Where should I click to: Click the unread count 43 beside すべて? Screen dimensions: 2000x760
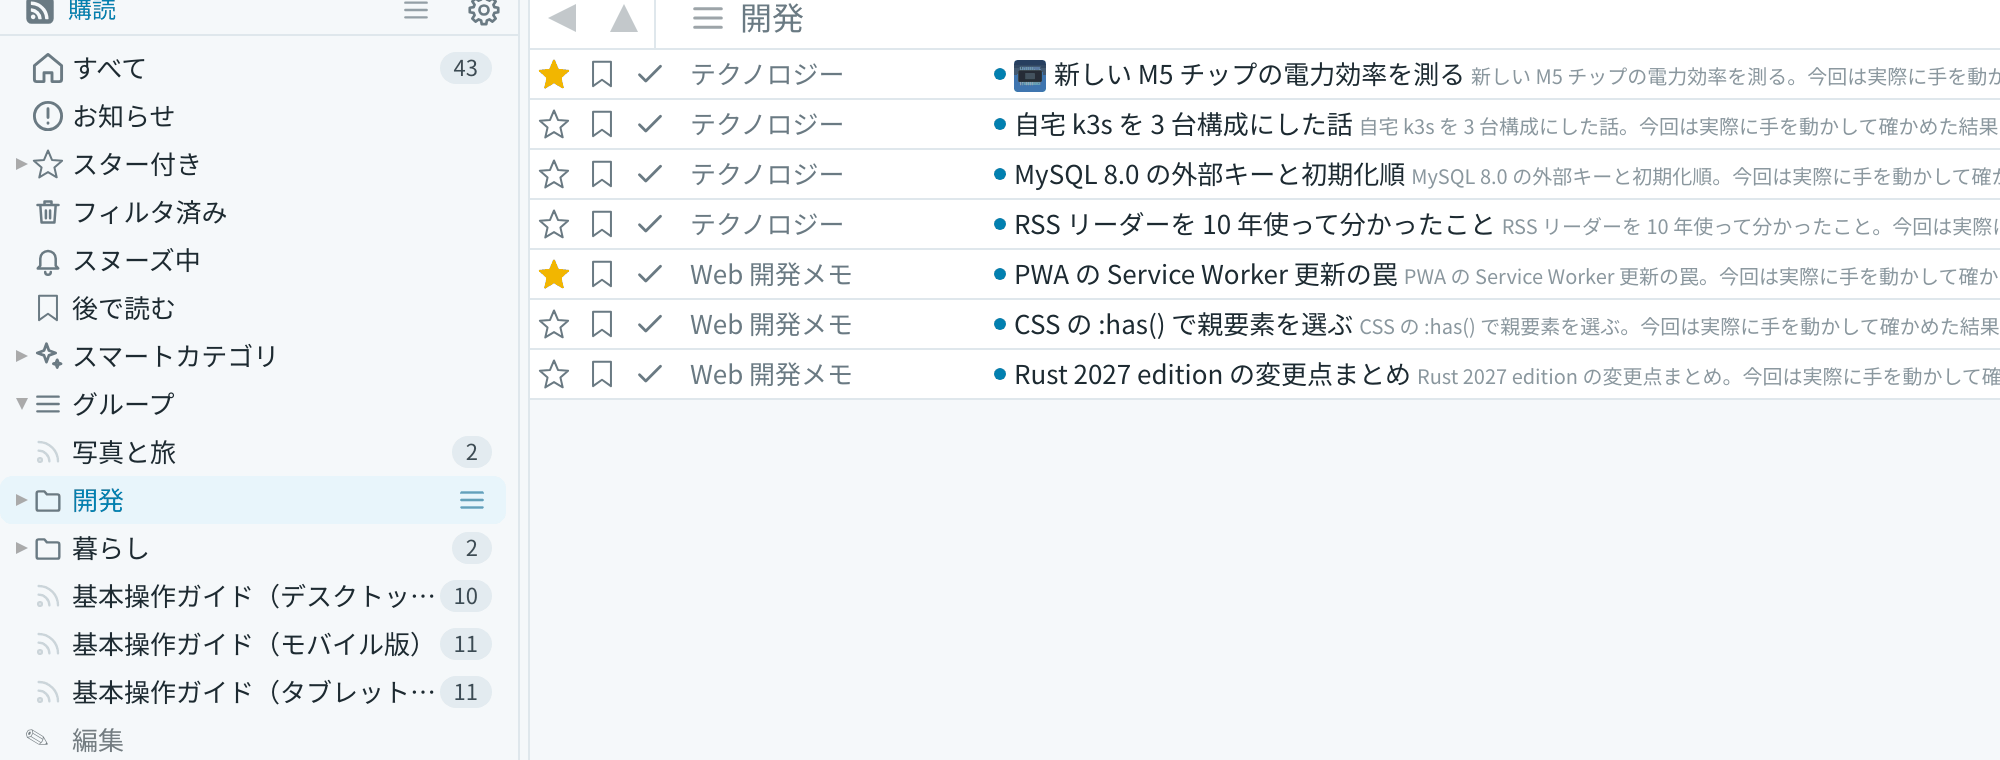pyautogui.click(x=465, y=68)
